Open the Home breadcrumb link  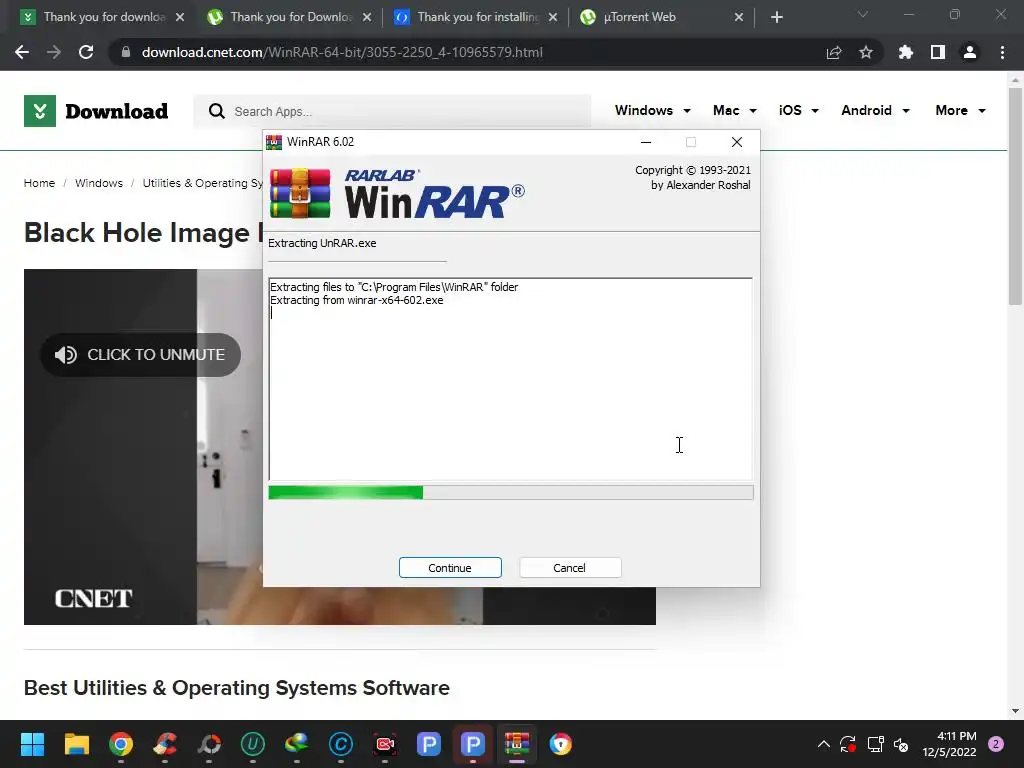(39, 183)
